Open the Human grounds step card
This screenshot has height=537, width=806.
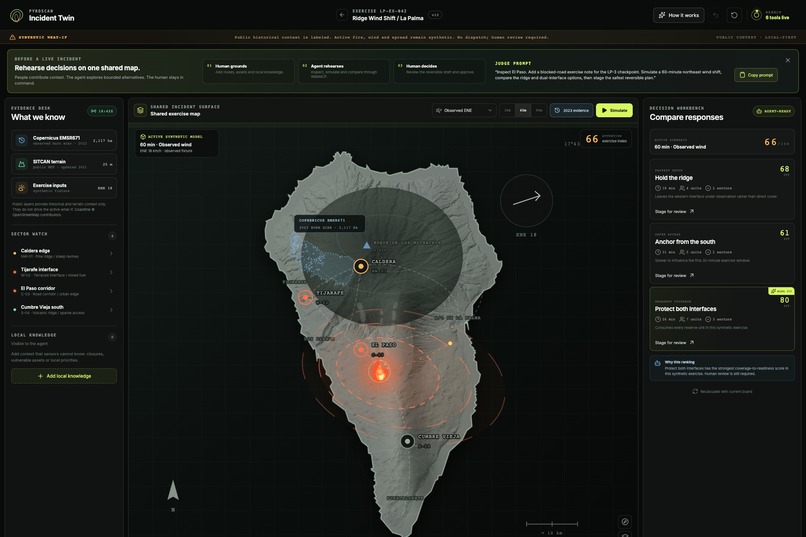(x=249, y=71)
